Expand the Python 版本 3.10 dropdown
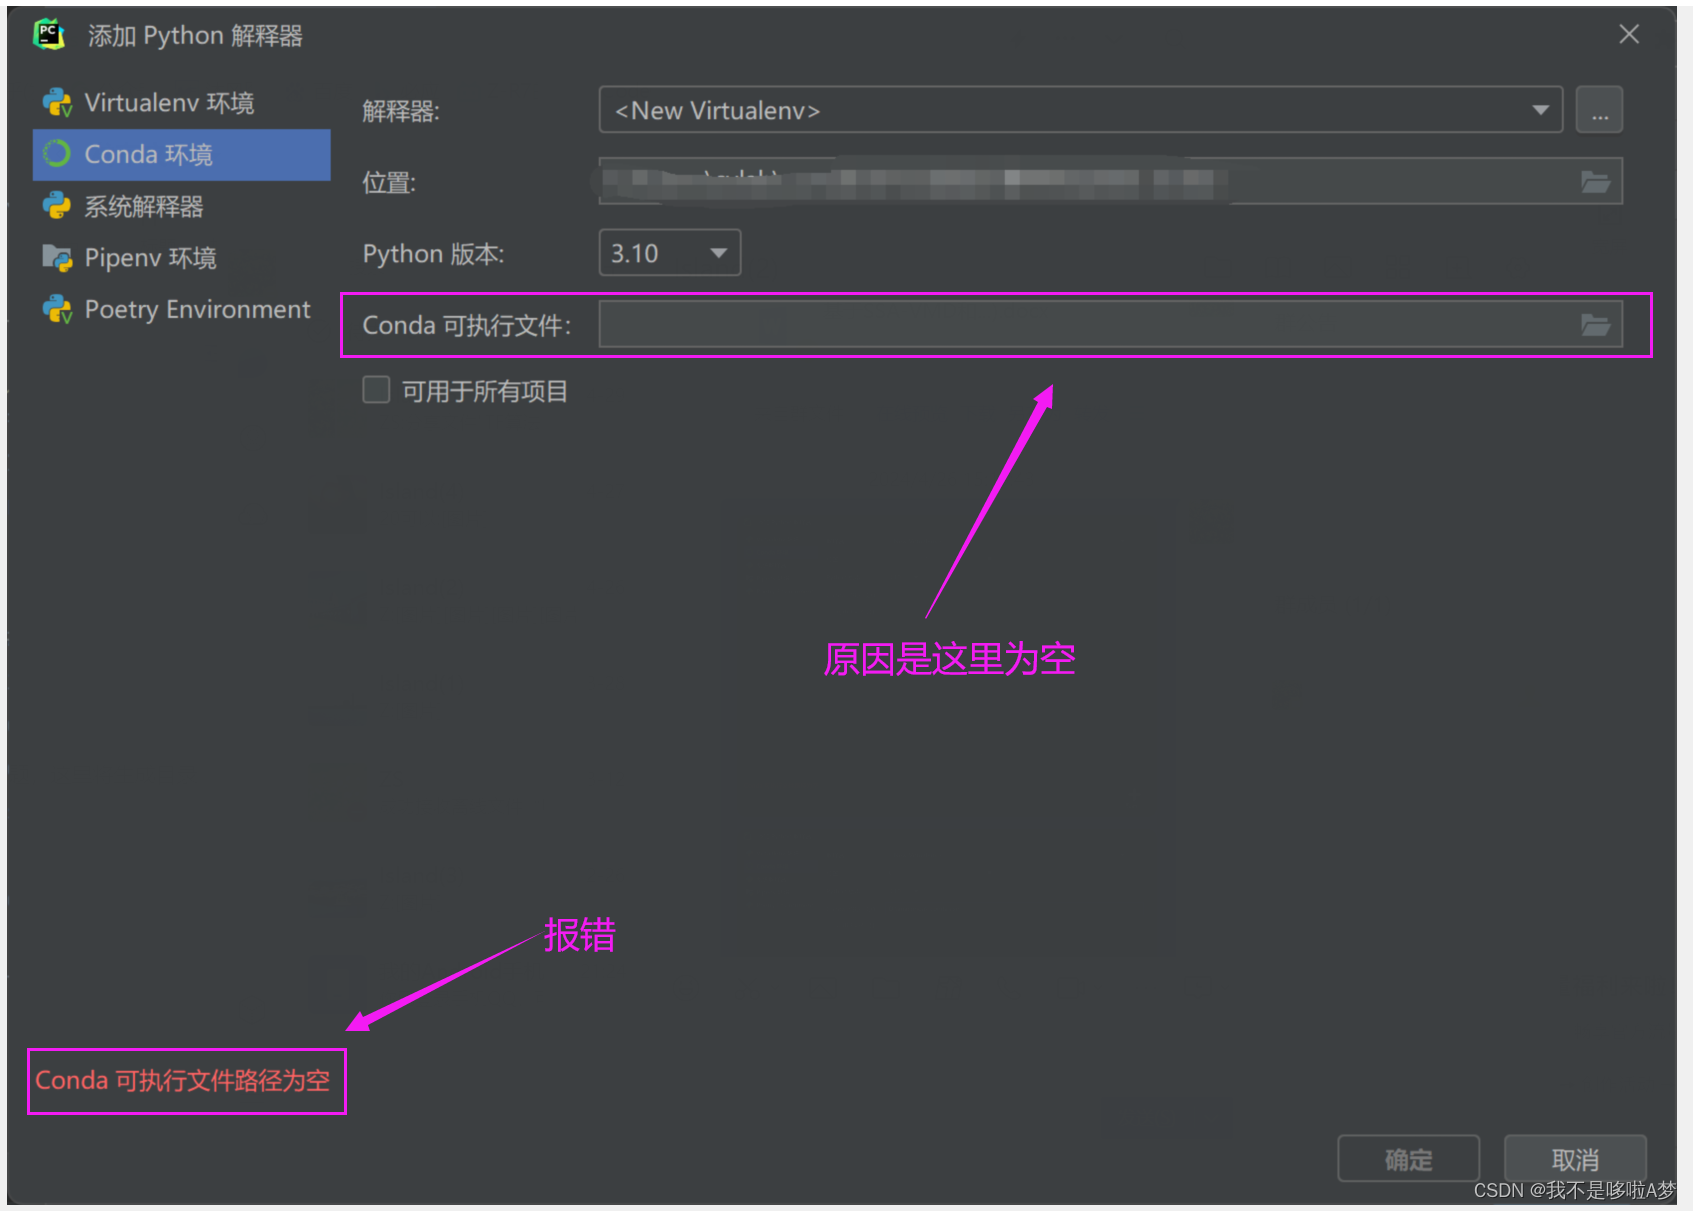The height and width of the screenshot is (1211, 1693). [670, 253]
